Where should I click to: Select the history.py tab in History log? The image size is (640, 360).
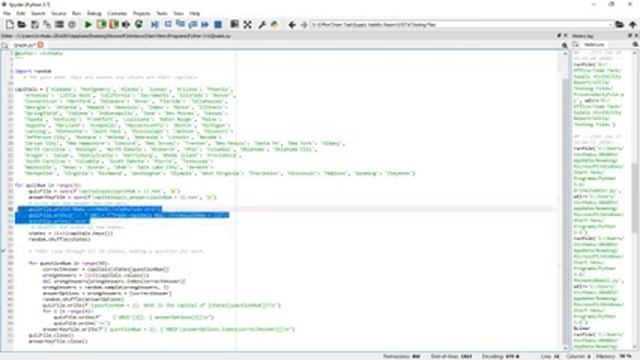tap(594, 44)
